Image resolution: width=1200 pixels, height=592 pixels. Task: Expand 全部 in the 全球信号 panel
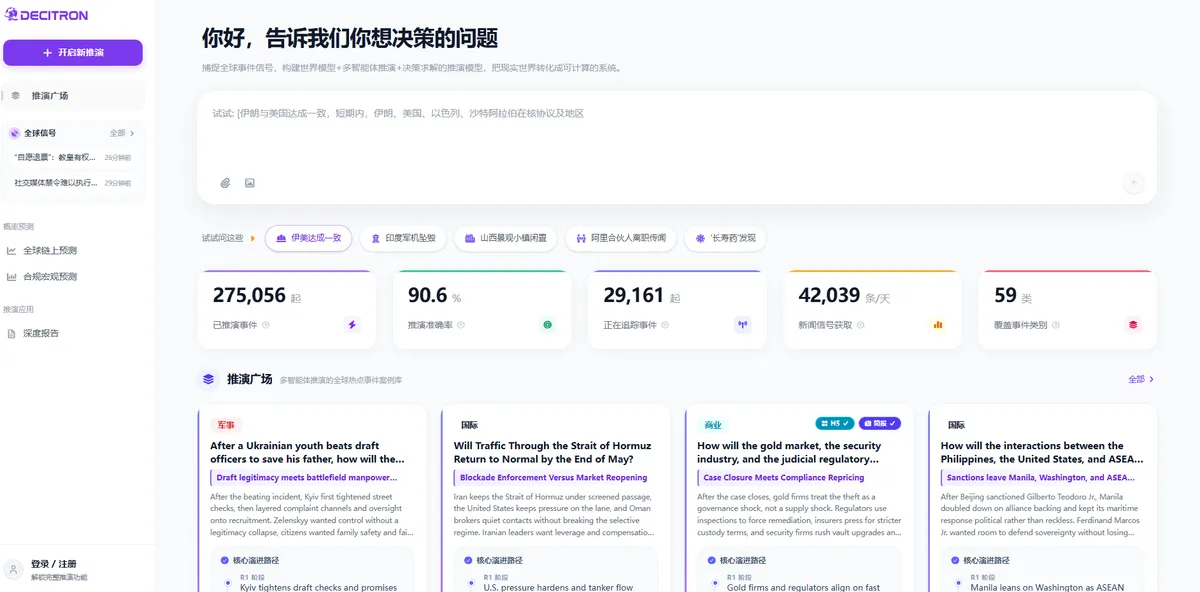[122, 133]
